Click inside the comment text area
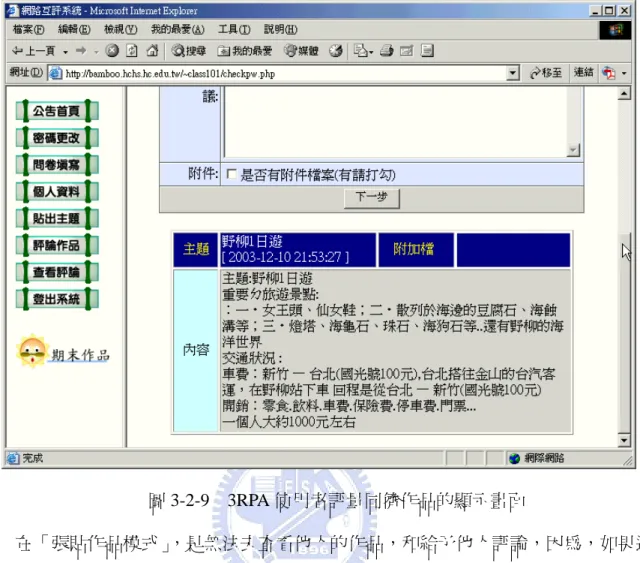 tap(396, 122)
